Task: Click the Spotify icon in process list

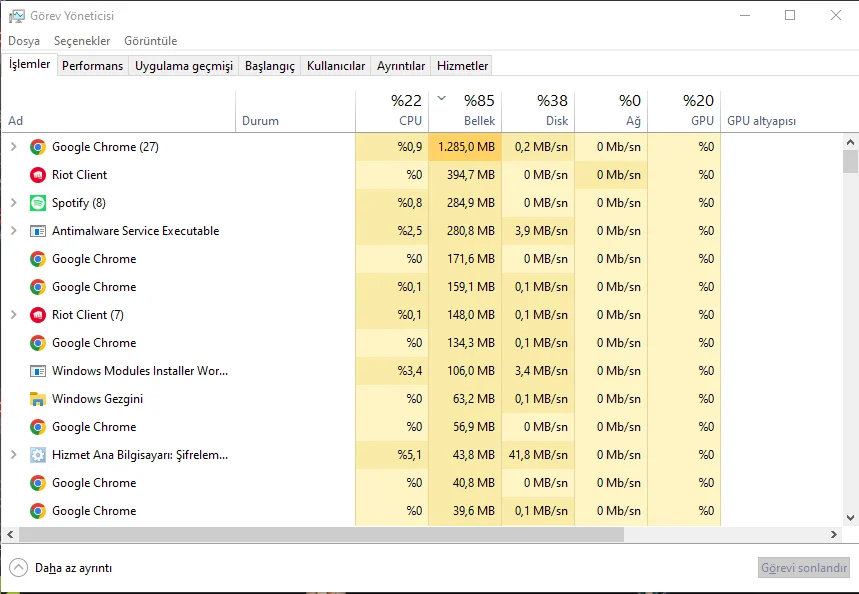Action: point(38,203)
